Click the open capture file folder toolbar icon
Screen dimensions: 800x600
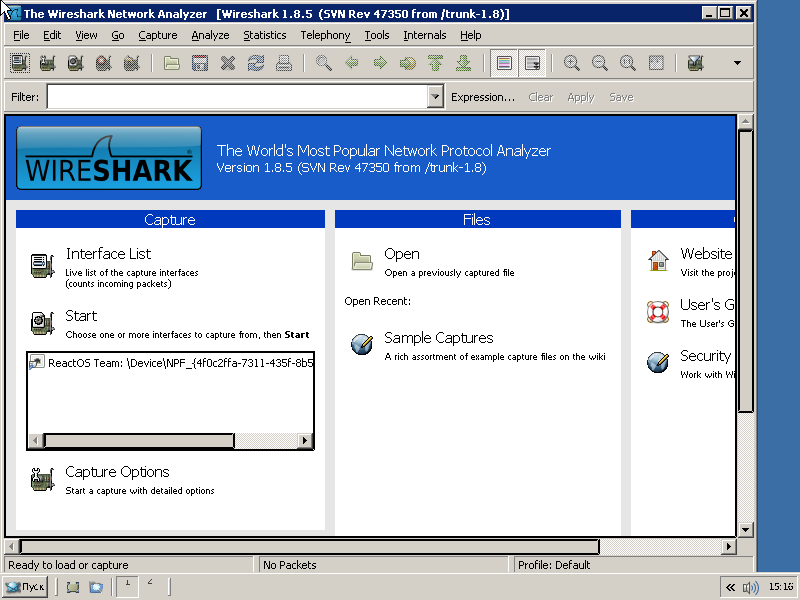[x=171, y=63]
